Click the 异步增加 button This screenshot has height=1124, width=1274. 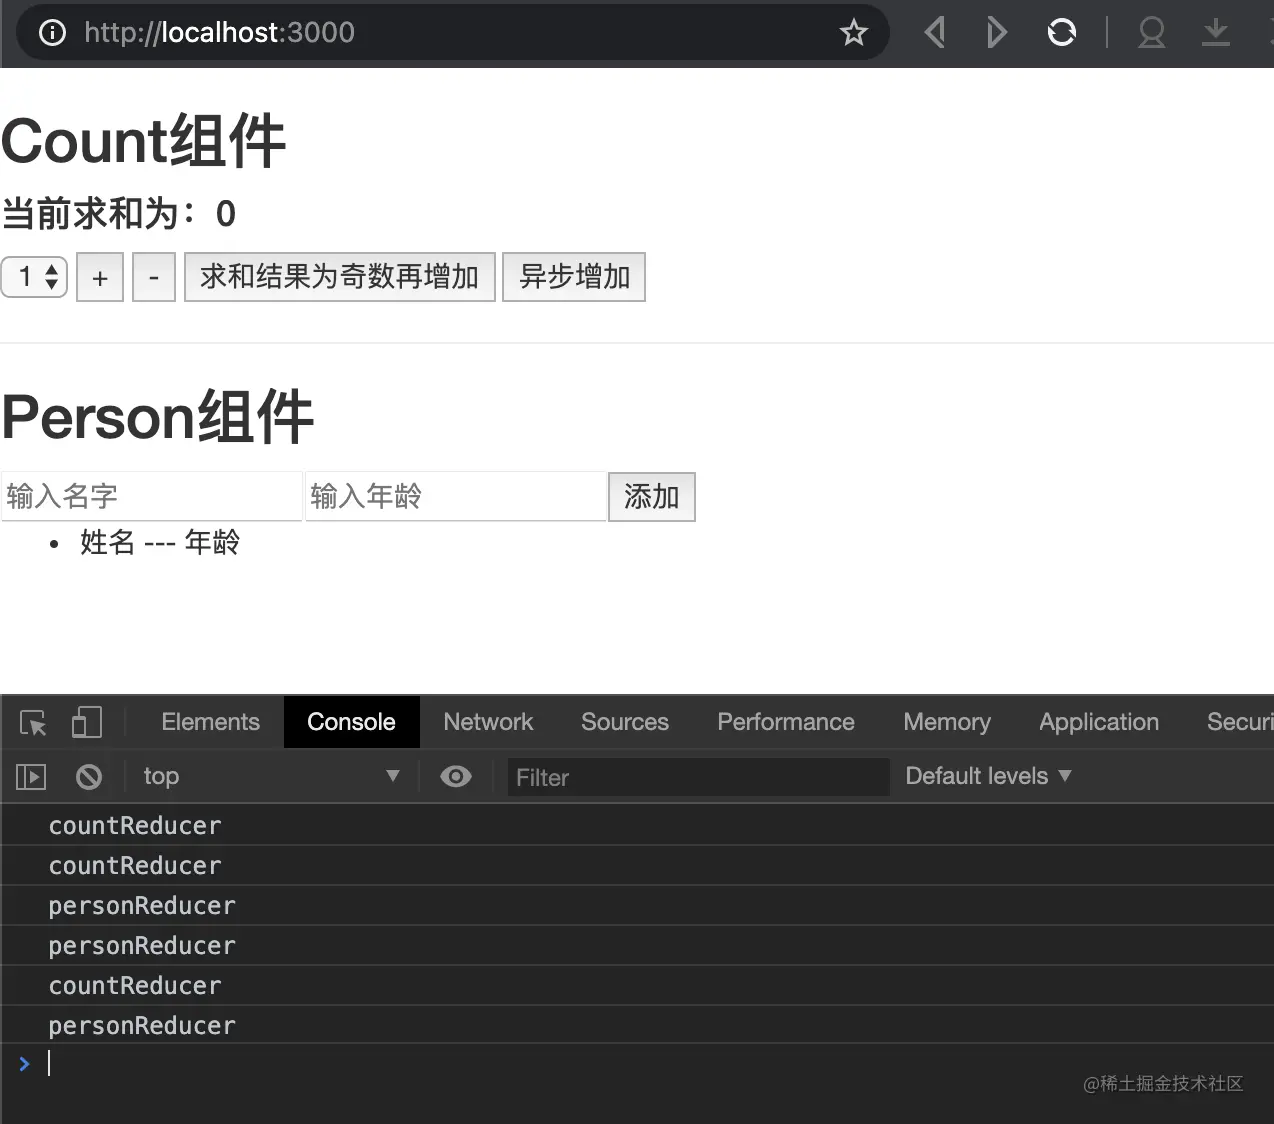pos(574,277)
